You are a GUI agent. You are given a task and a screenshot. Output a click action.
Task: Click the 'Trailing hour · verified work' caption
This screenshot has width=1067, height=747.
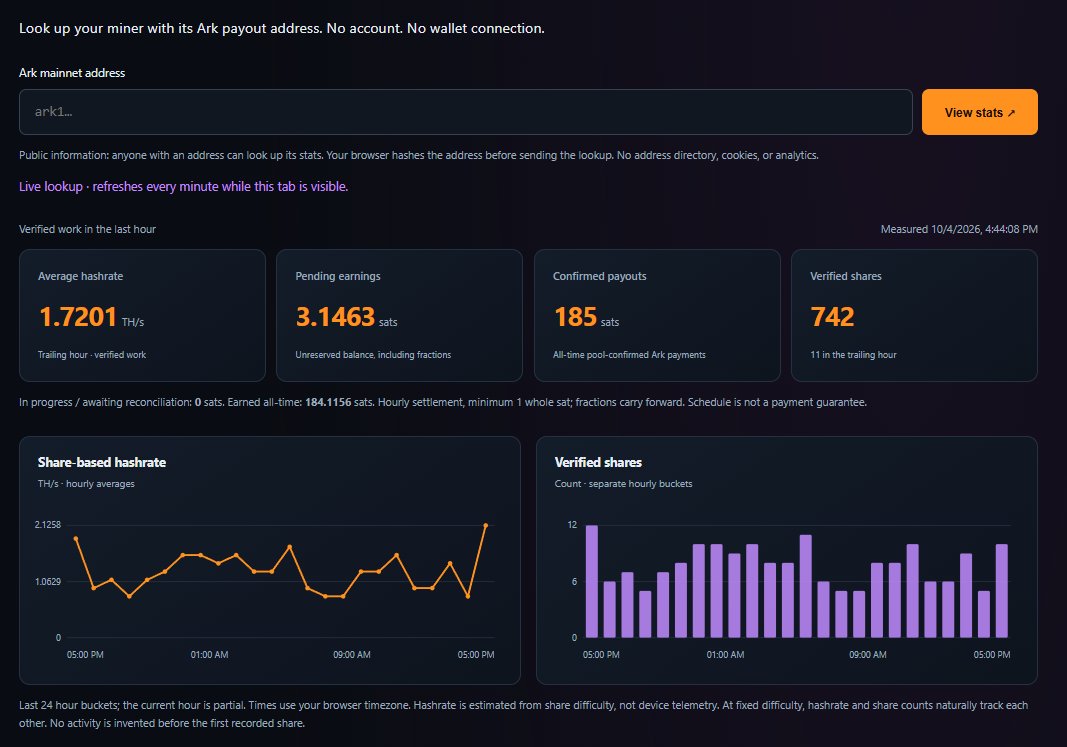coord(92,354)
